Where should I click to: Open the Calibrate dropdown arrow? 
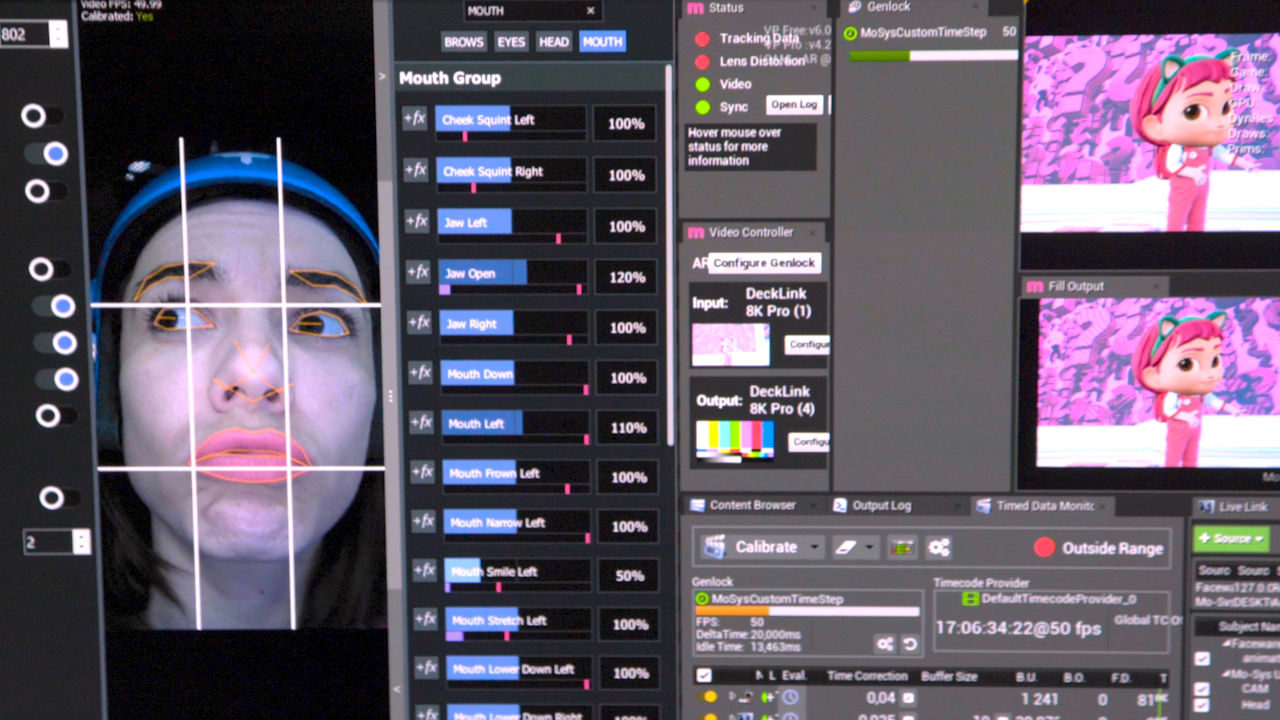coord(815,547)
